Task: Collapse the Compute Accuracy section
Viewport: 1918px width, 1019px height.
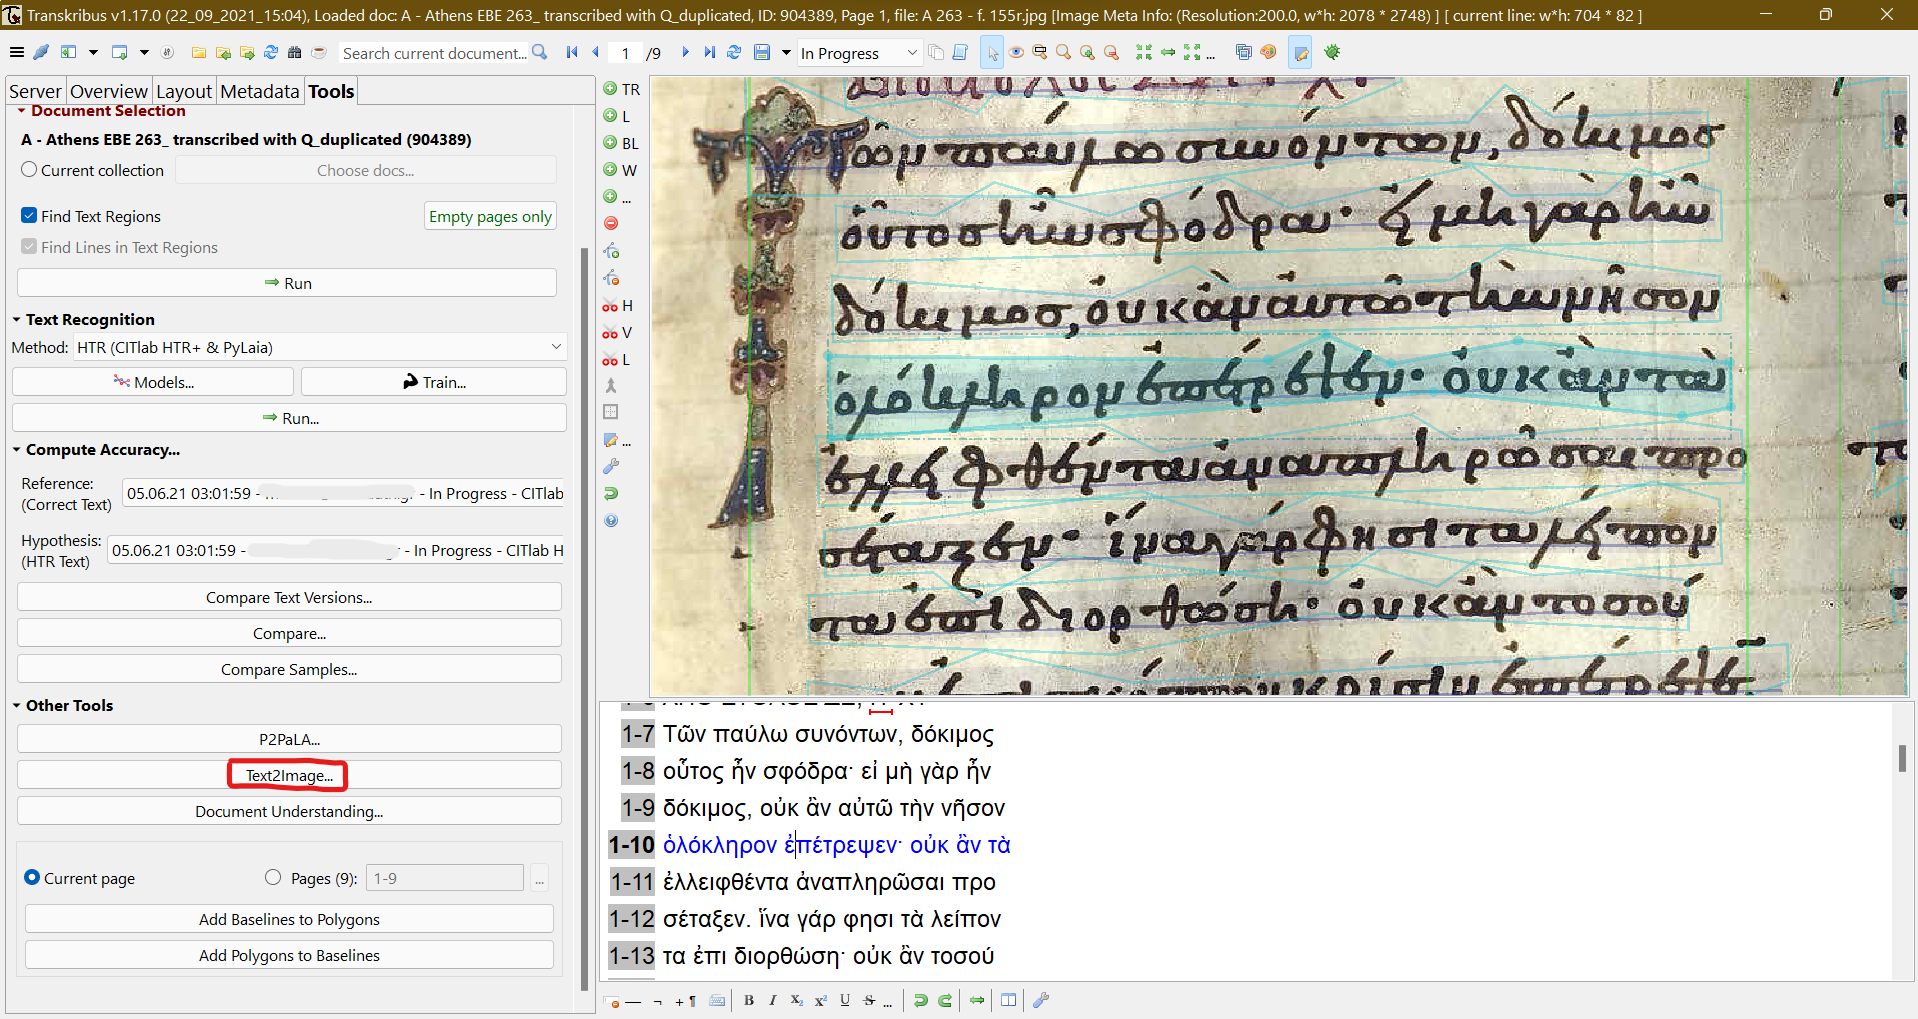Action: [17, 450]
